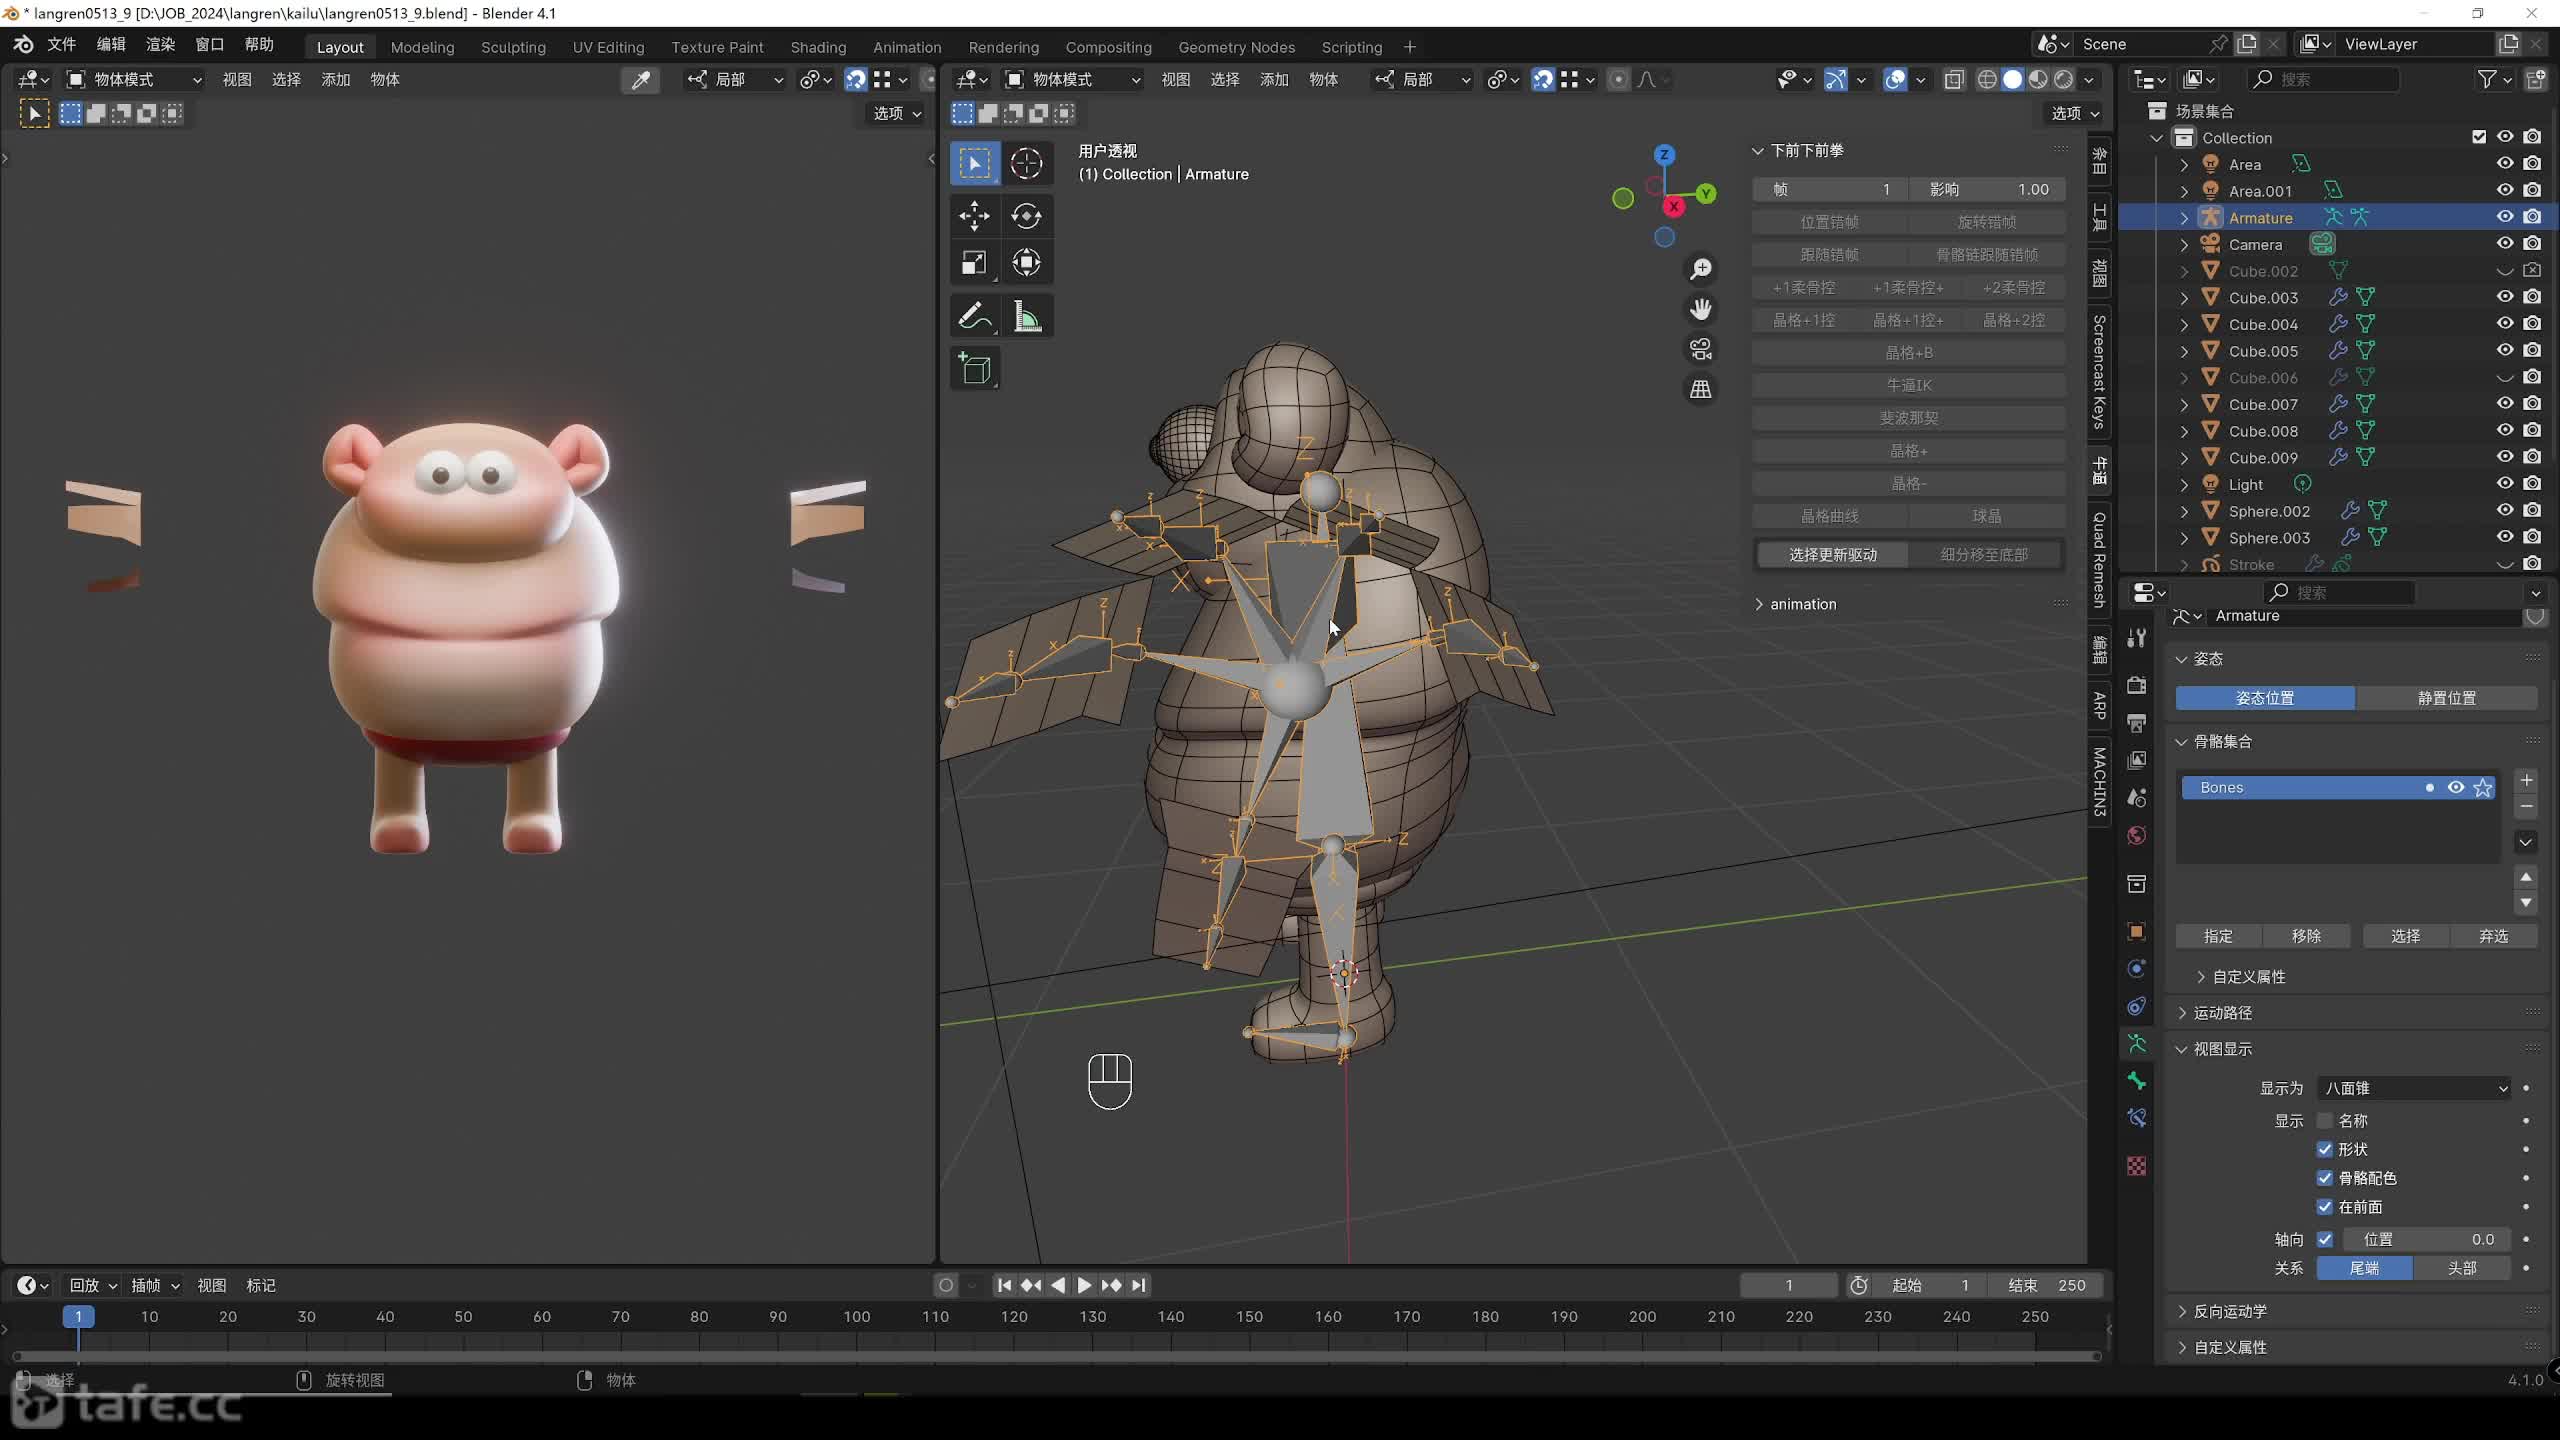Click the 静置位置 button

click(2446, 698)
